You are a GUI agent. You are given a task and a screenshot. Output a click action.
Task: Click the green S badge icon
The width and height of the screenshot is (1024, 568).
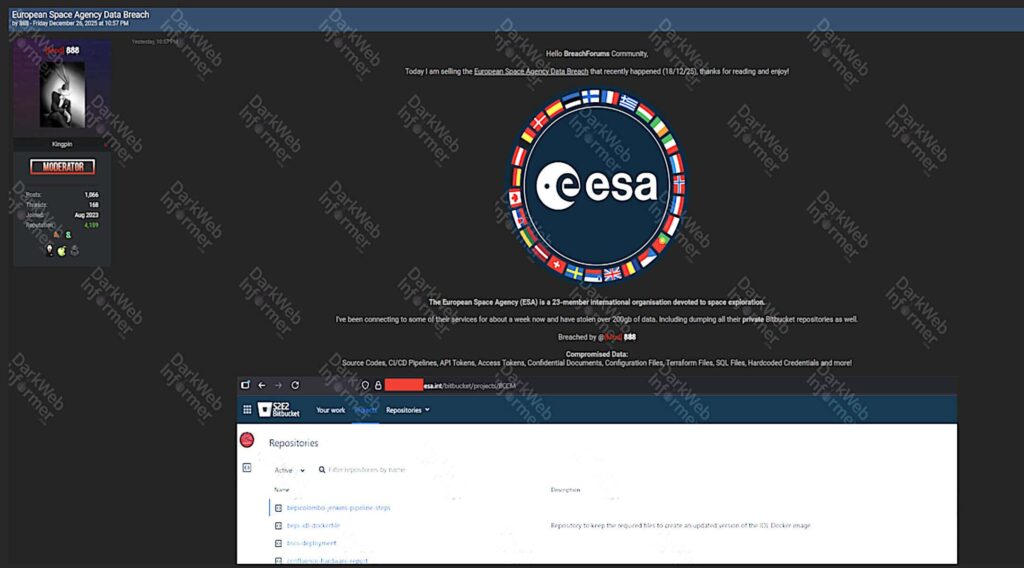tap(68, 235)
